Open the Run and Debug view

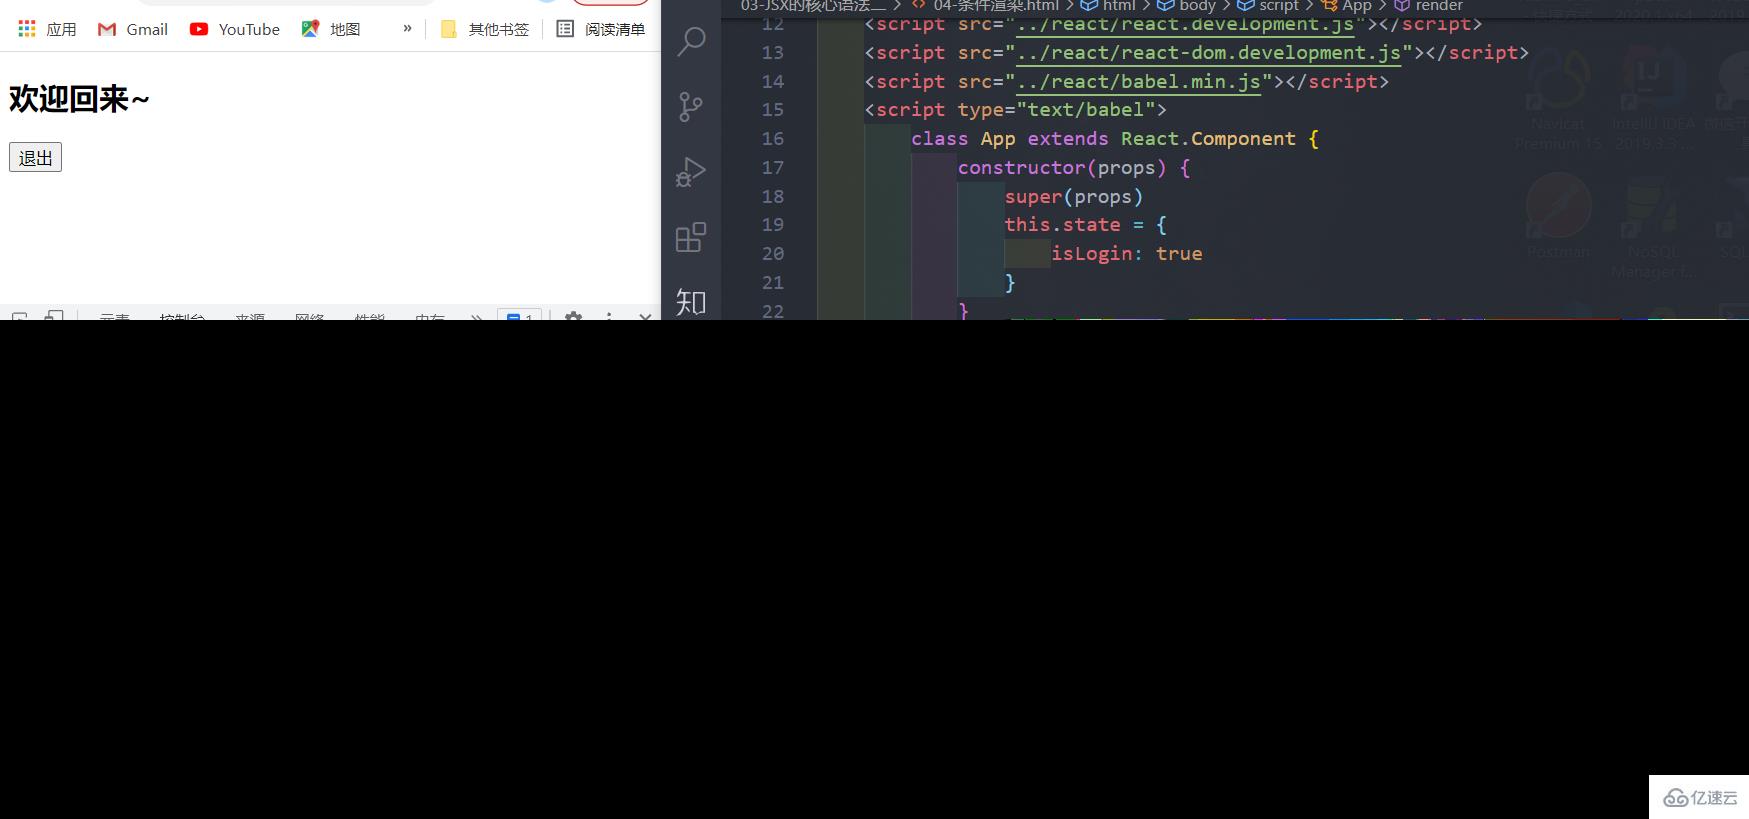click(x=691, y=171)
